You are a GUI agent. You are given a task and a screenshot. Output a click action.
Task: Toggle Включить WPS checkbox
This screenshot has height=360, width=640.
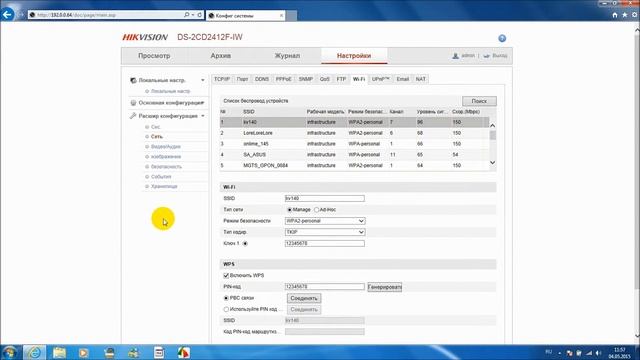226,276
